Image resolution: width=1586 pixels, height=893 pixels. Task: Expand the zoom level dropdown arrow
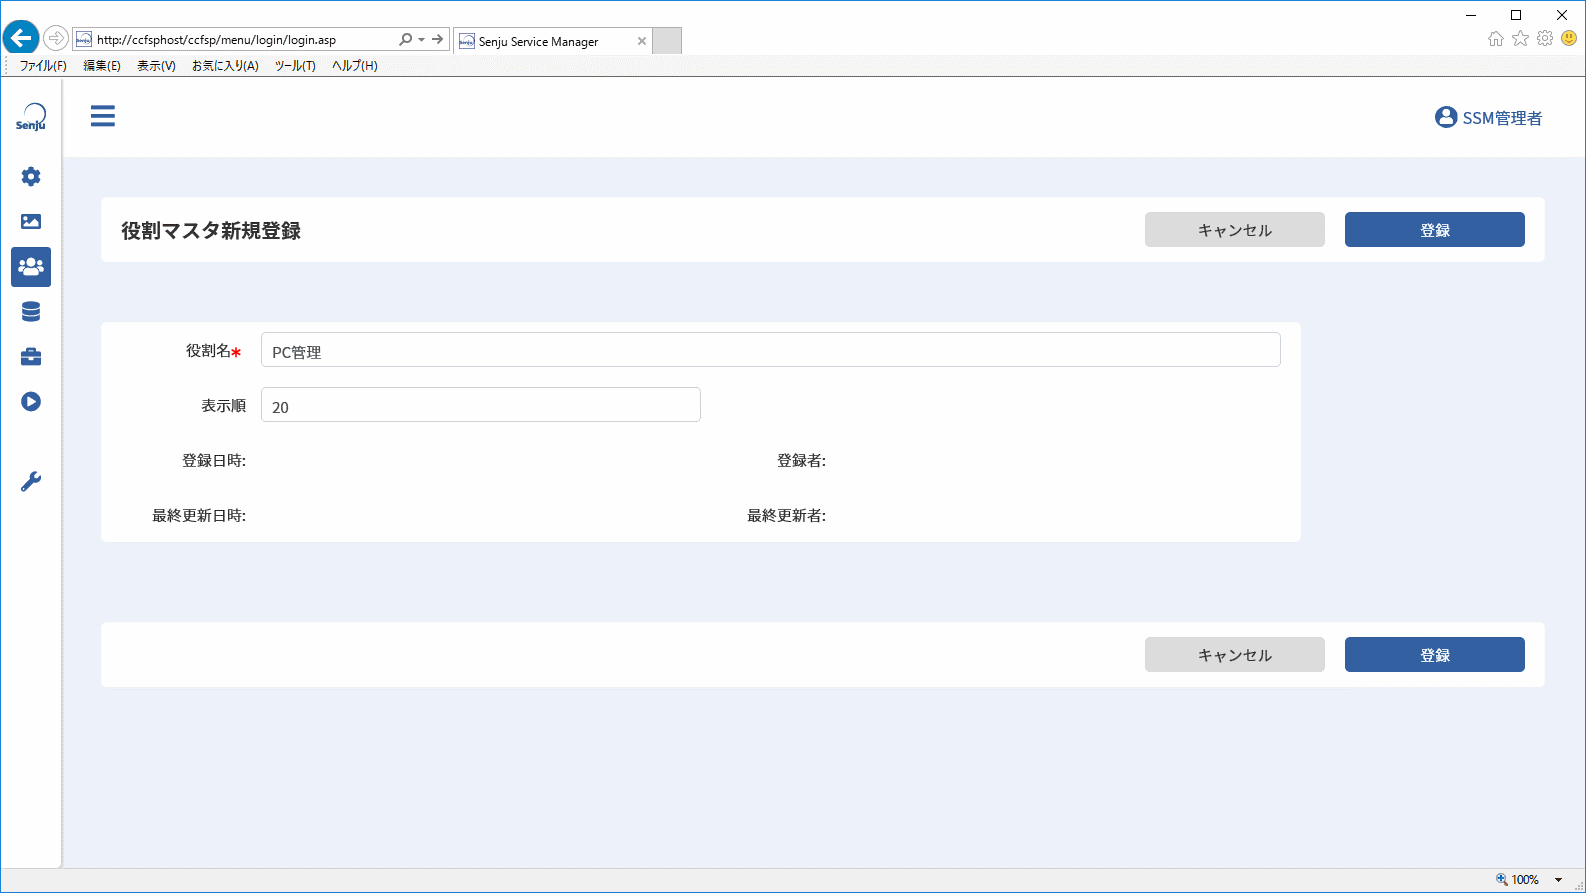tap(1558, 880)
